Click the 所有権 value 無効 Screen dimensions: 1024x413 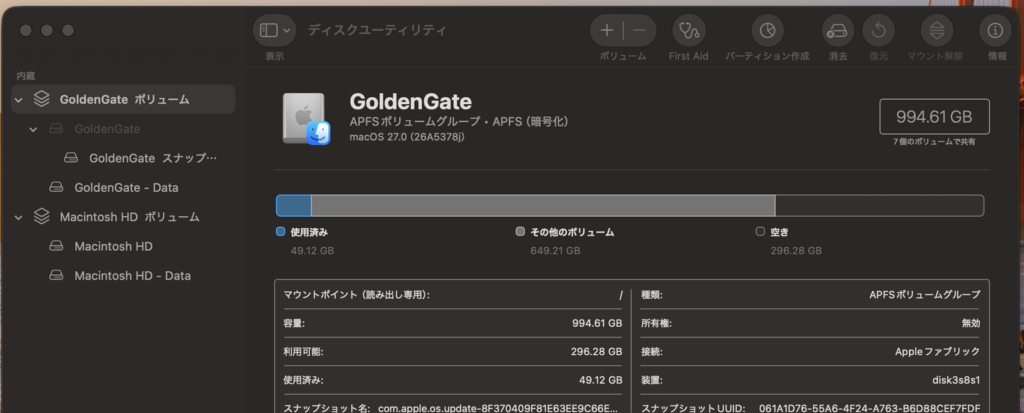971,323
